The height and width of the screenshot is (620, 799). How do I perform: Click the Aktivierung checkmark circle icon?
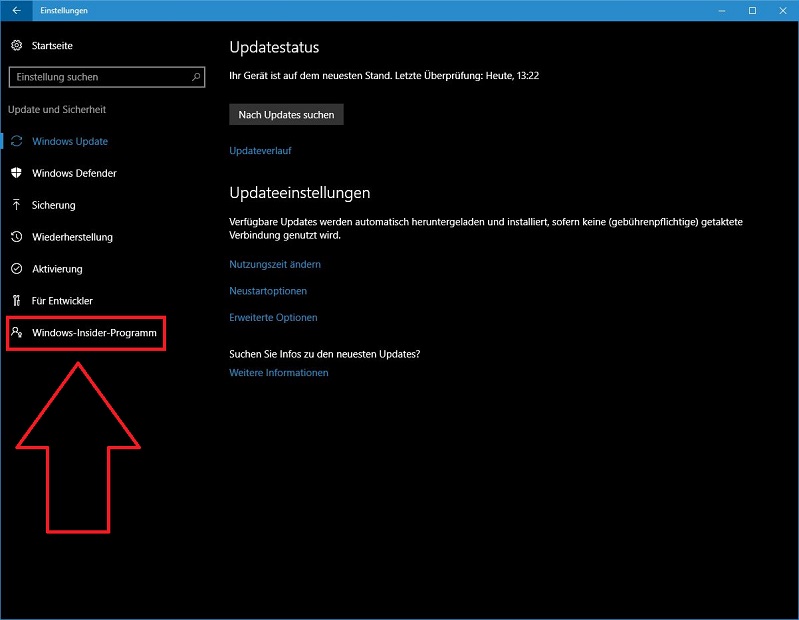(16, 268)
